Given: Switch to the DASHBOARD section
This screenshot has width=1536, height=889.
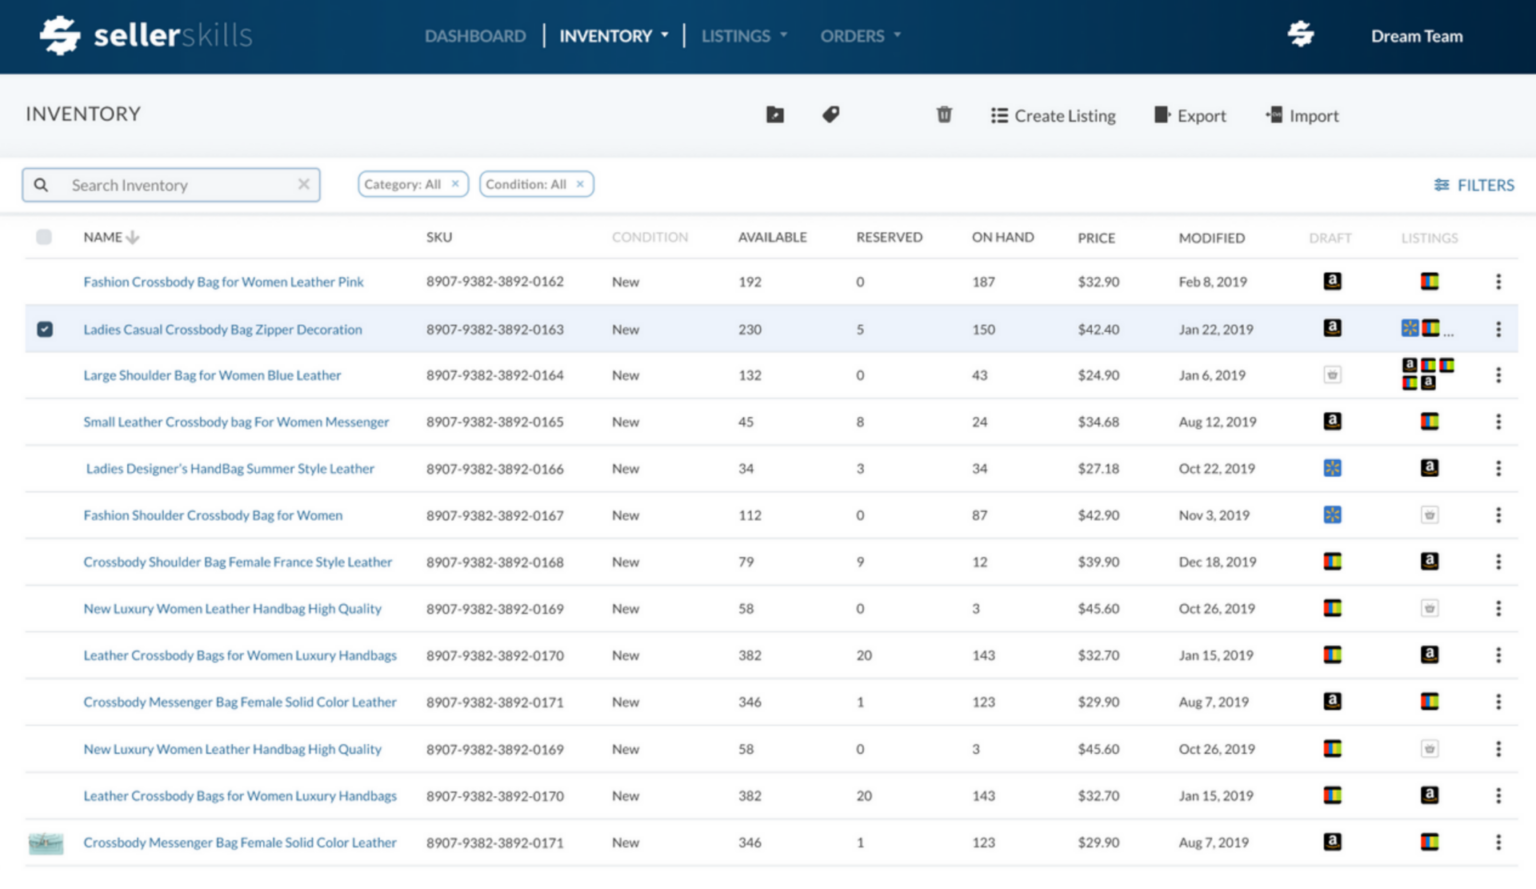Looking at the screenshot, I should pos(474,36).
